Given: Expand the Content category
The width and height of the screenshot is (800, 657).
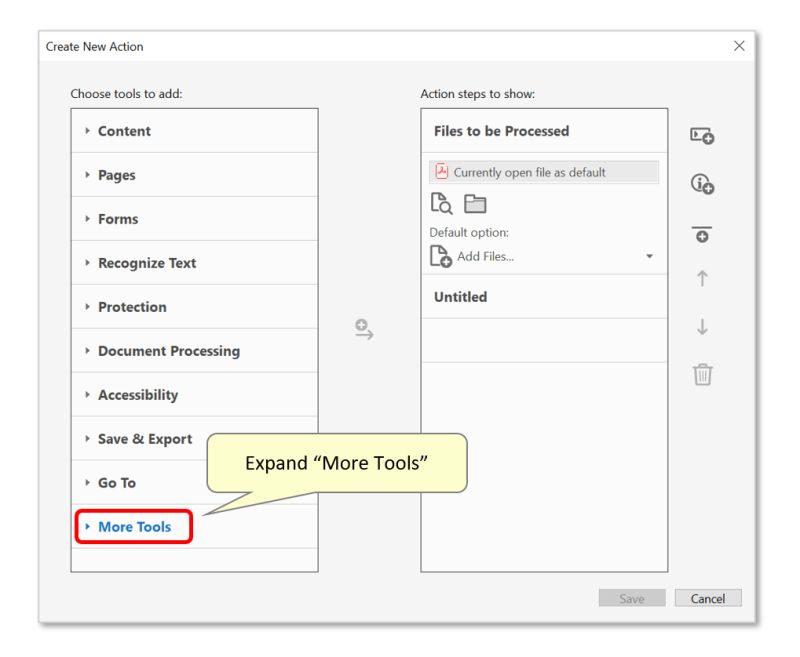Looking at the screenshot, I should 124,131.
